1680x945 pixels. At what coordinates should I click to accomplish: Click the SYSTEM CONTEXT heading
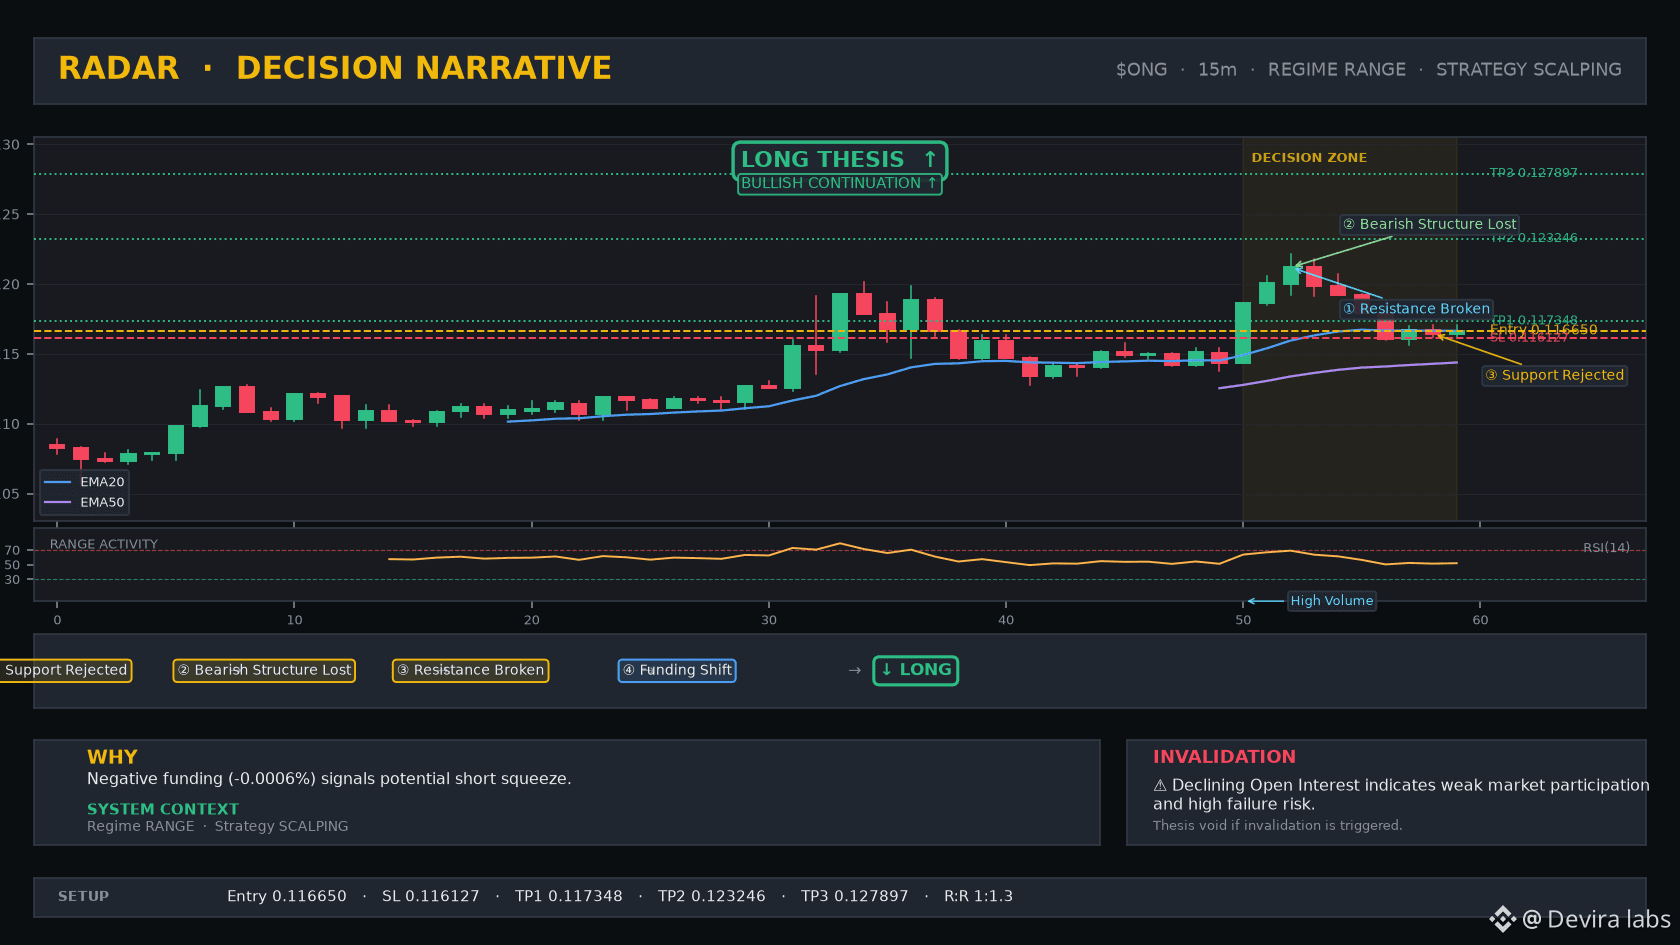(163, 809)
